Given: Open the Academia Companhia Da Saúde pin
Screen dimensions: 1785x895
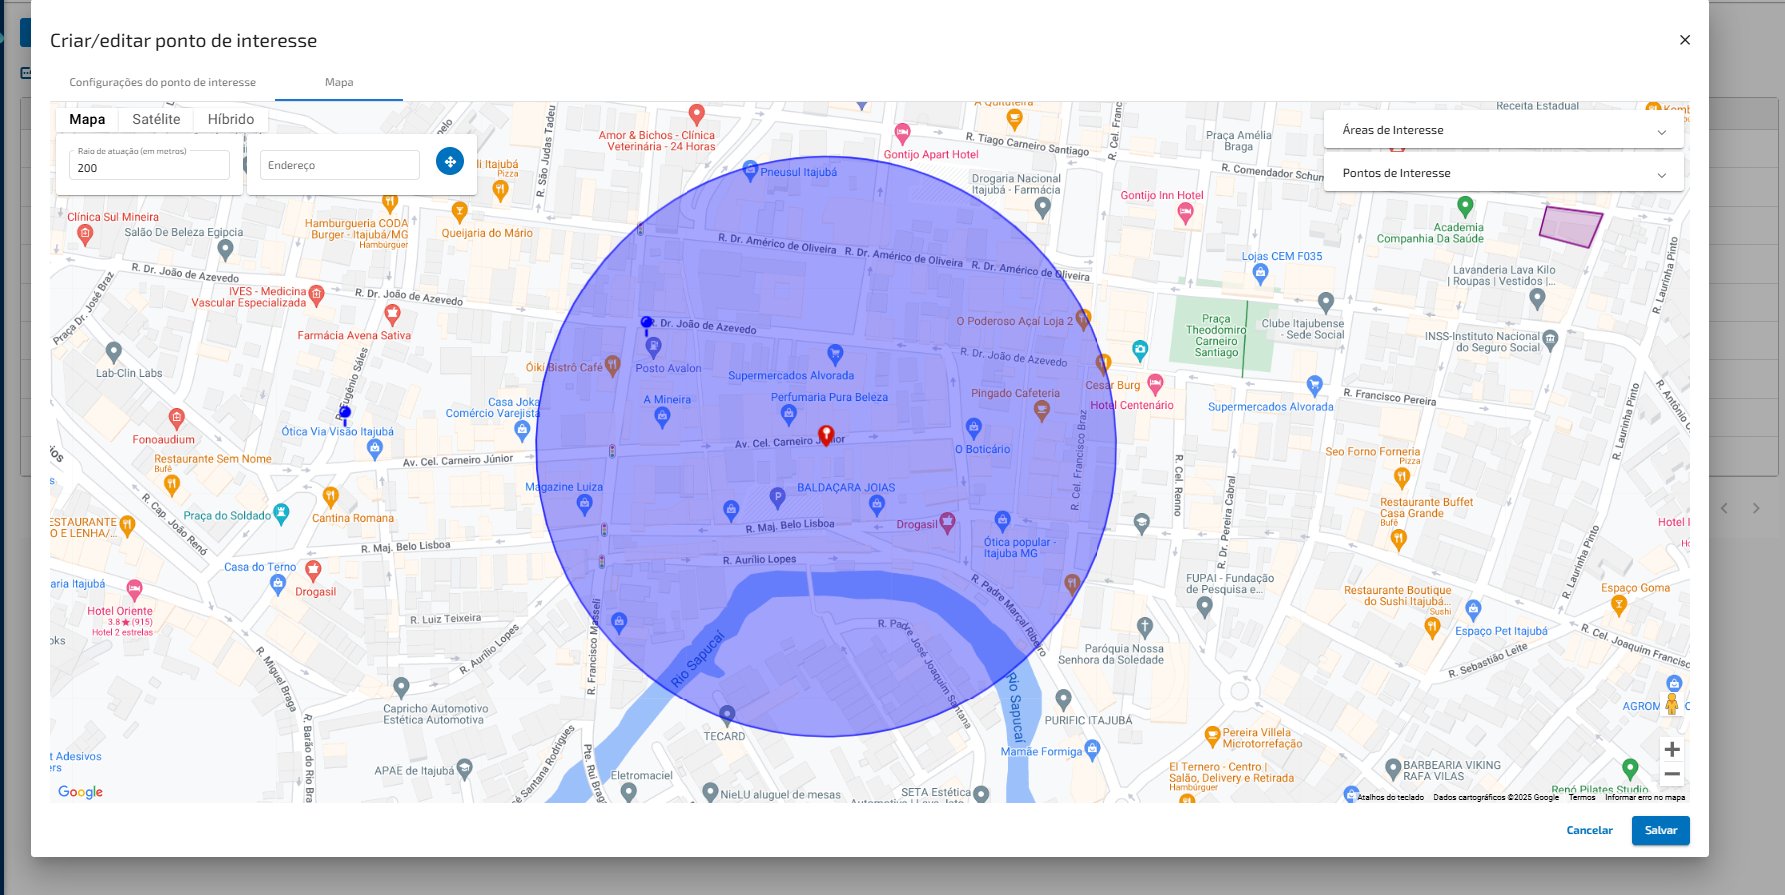Looking at the screenshot, I should tap(1465, 207).
